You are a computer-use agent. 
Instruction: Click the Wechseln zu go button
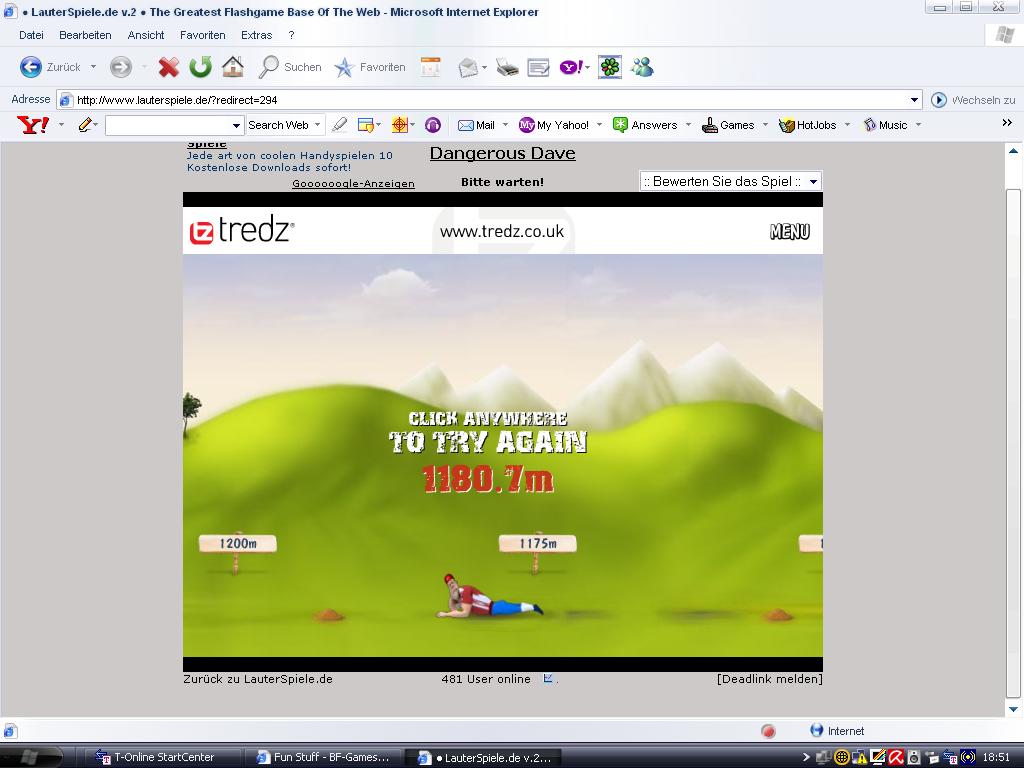click(973, 100)
